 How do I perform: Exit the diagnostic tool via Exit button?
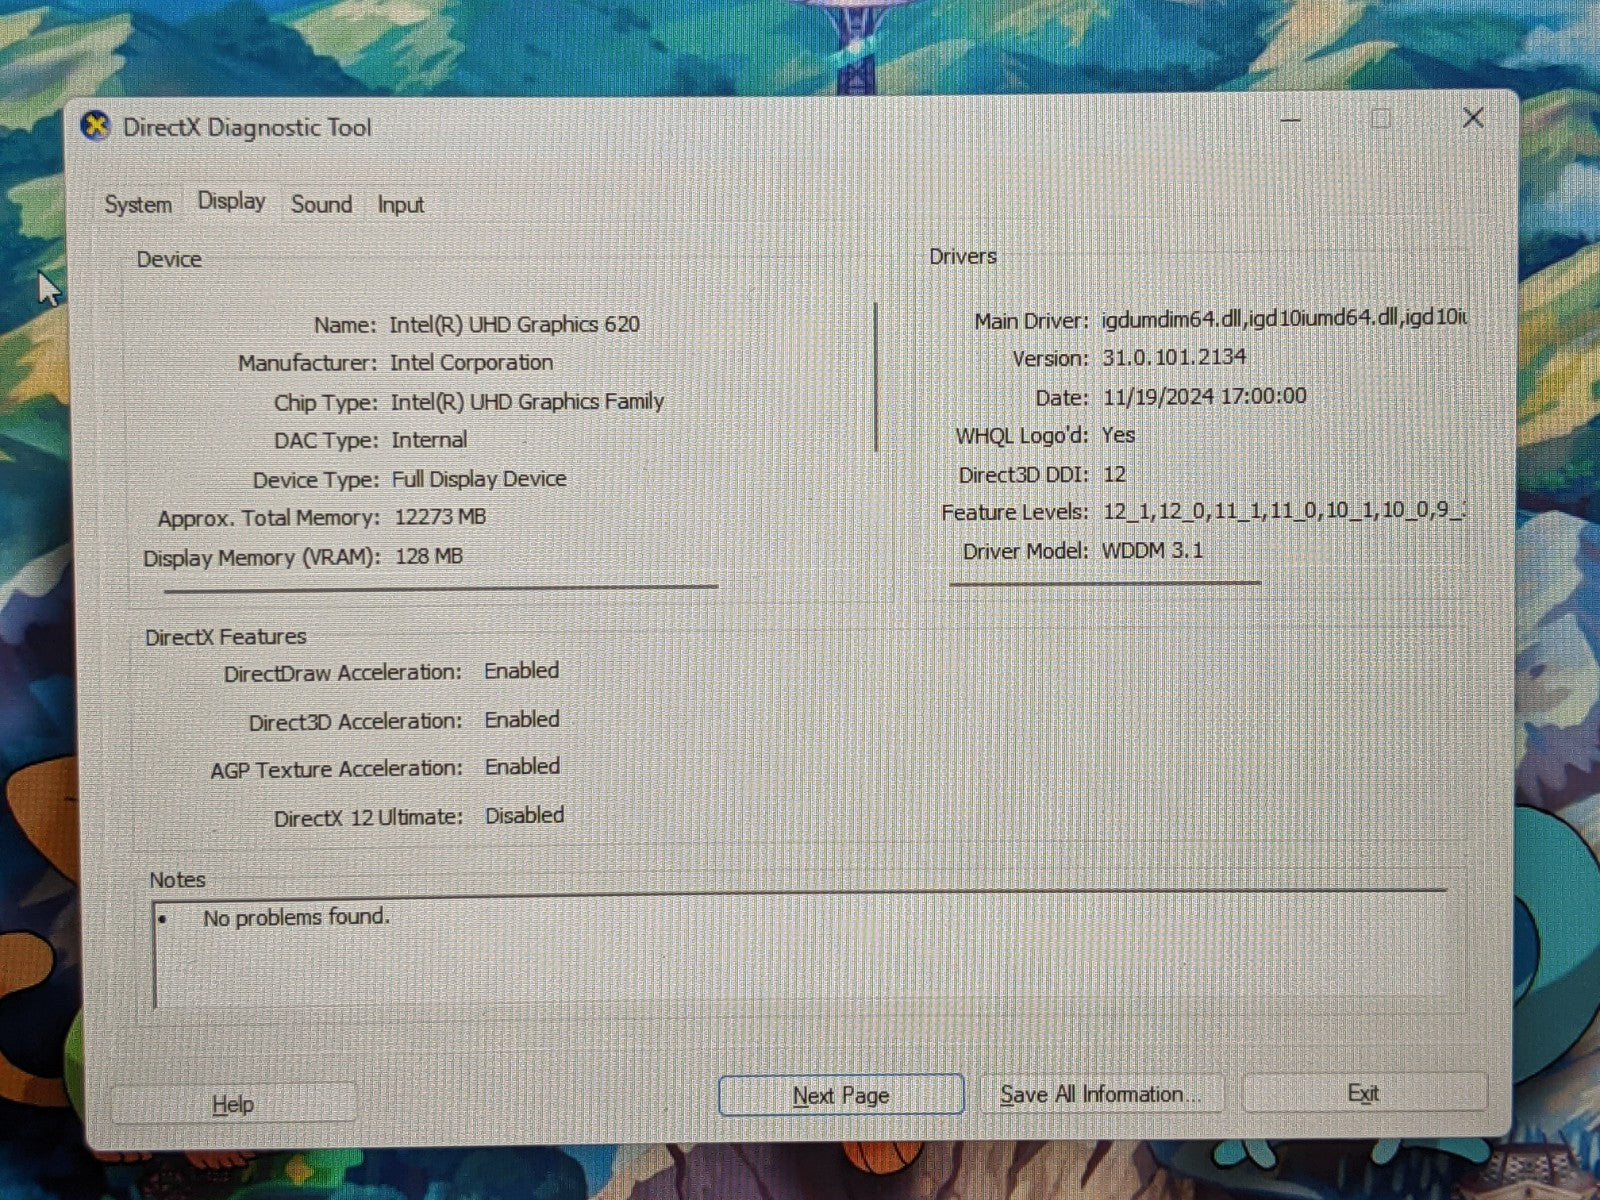(x=1363, y=1094)
